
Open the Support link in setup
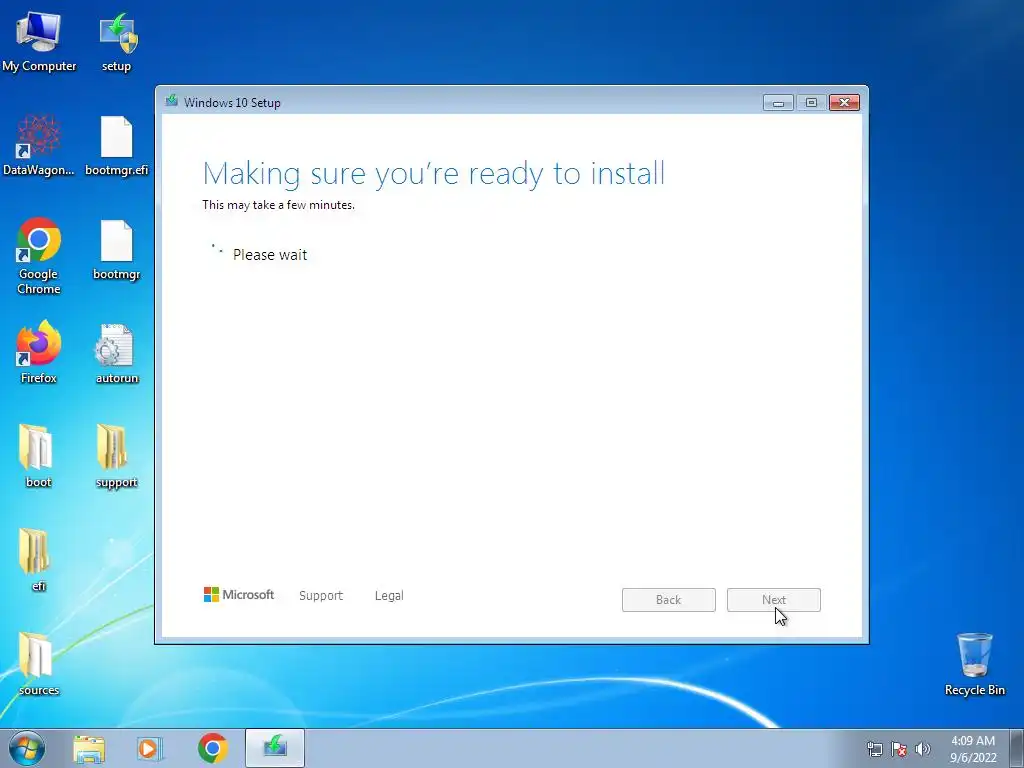click(321, 596)
